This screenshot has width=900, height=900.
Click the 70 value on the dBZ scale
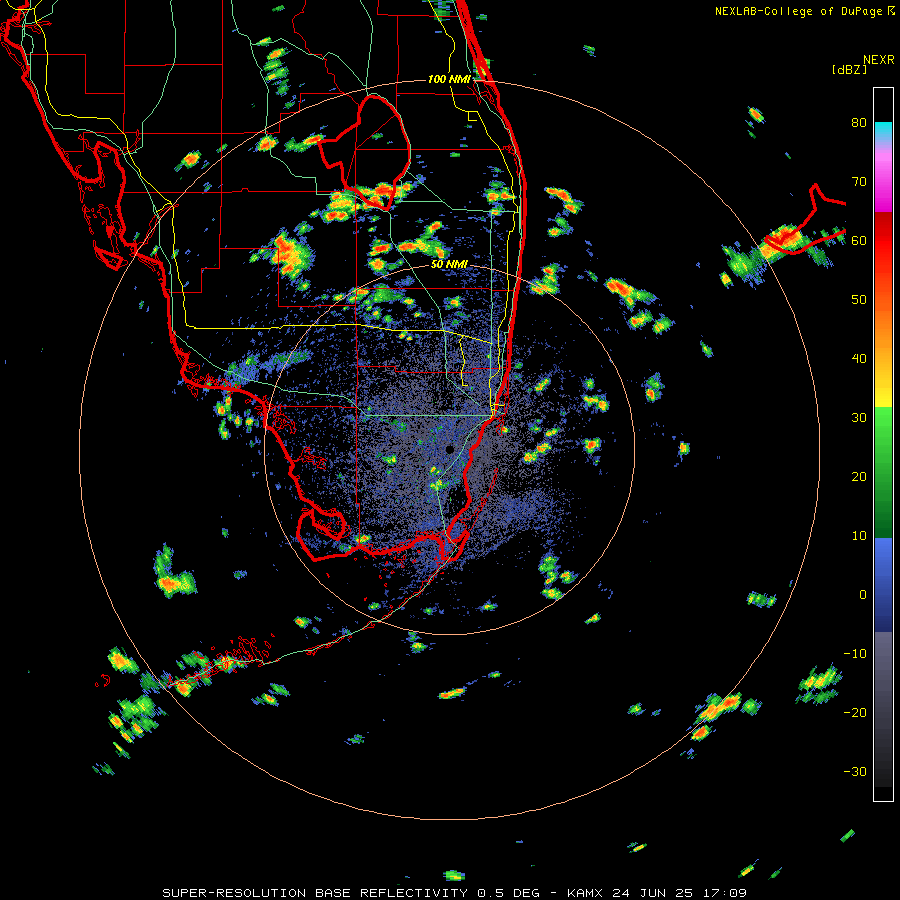tap(859, 182)
